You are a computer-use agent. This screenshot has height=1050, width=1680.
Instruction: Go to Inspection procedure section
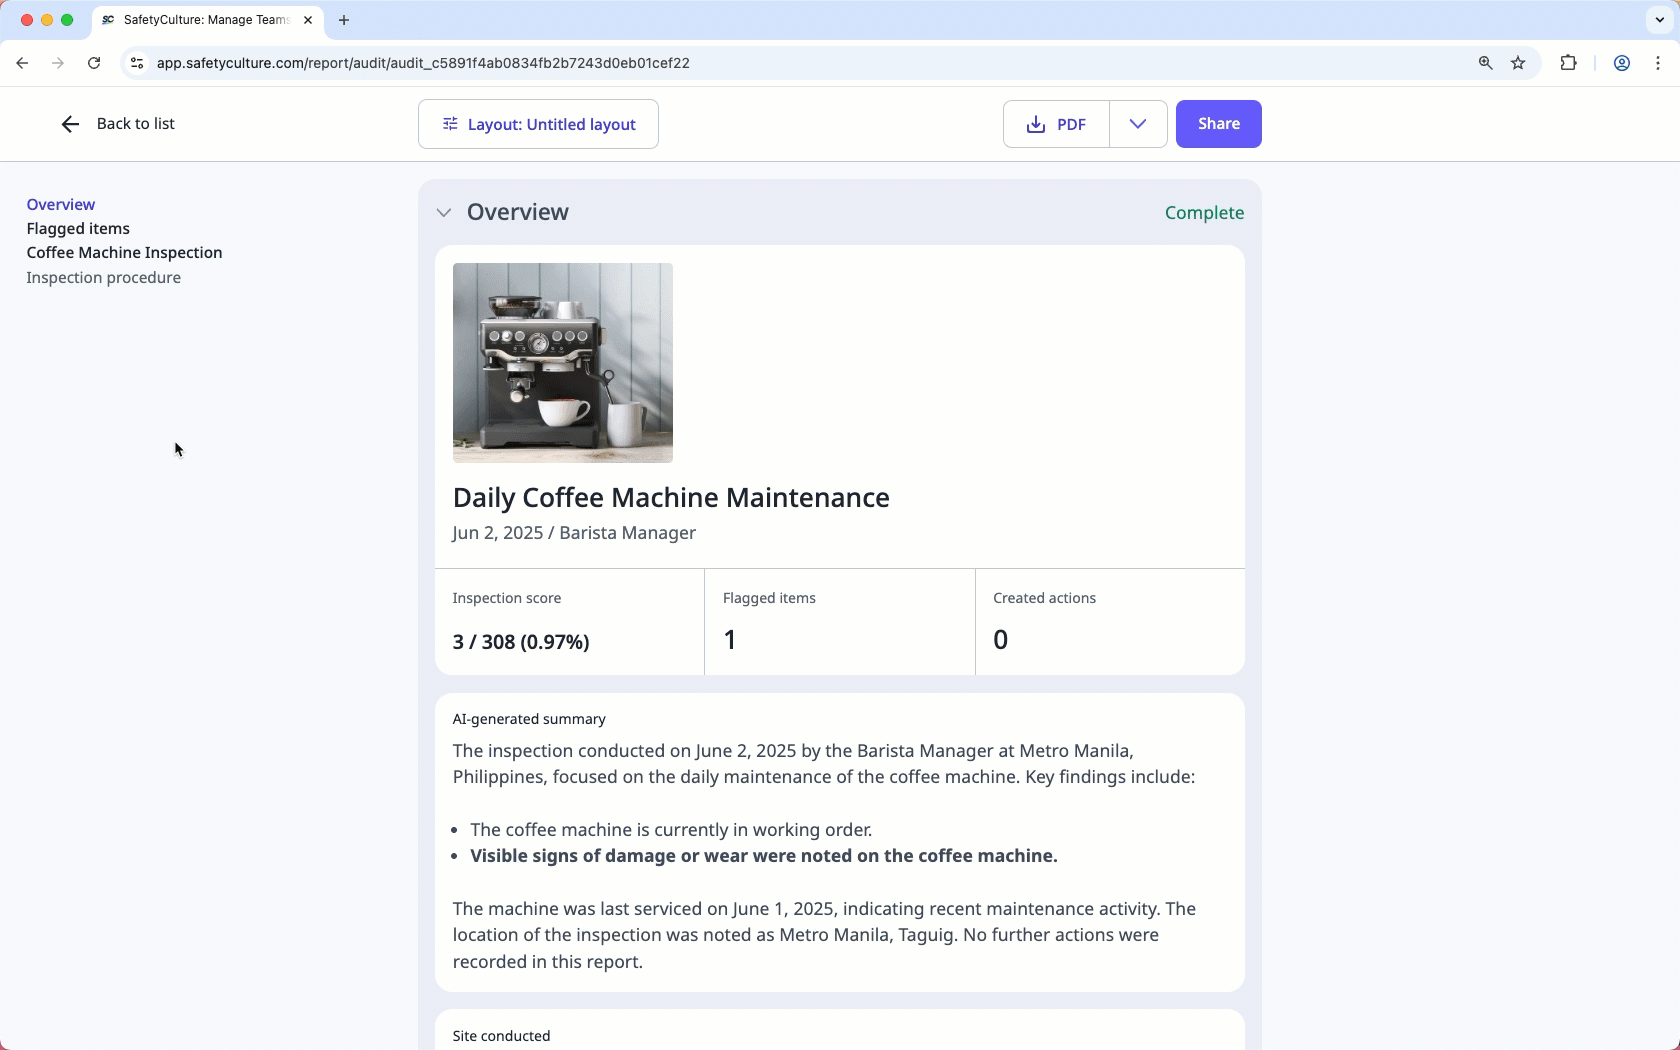(x=104, y=278)
